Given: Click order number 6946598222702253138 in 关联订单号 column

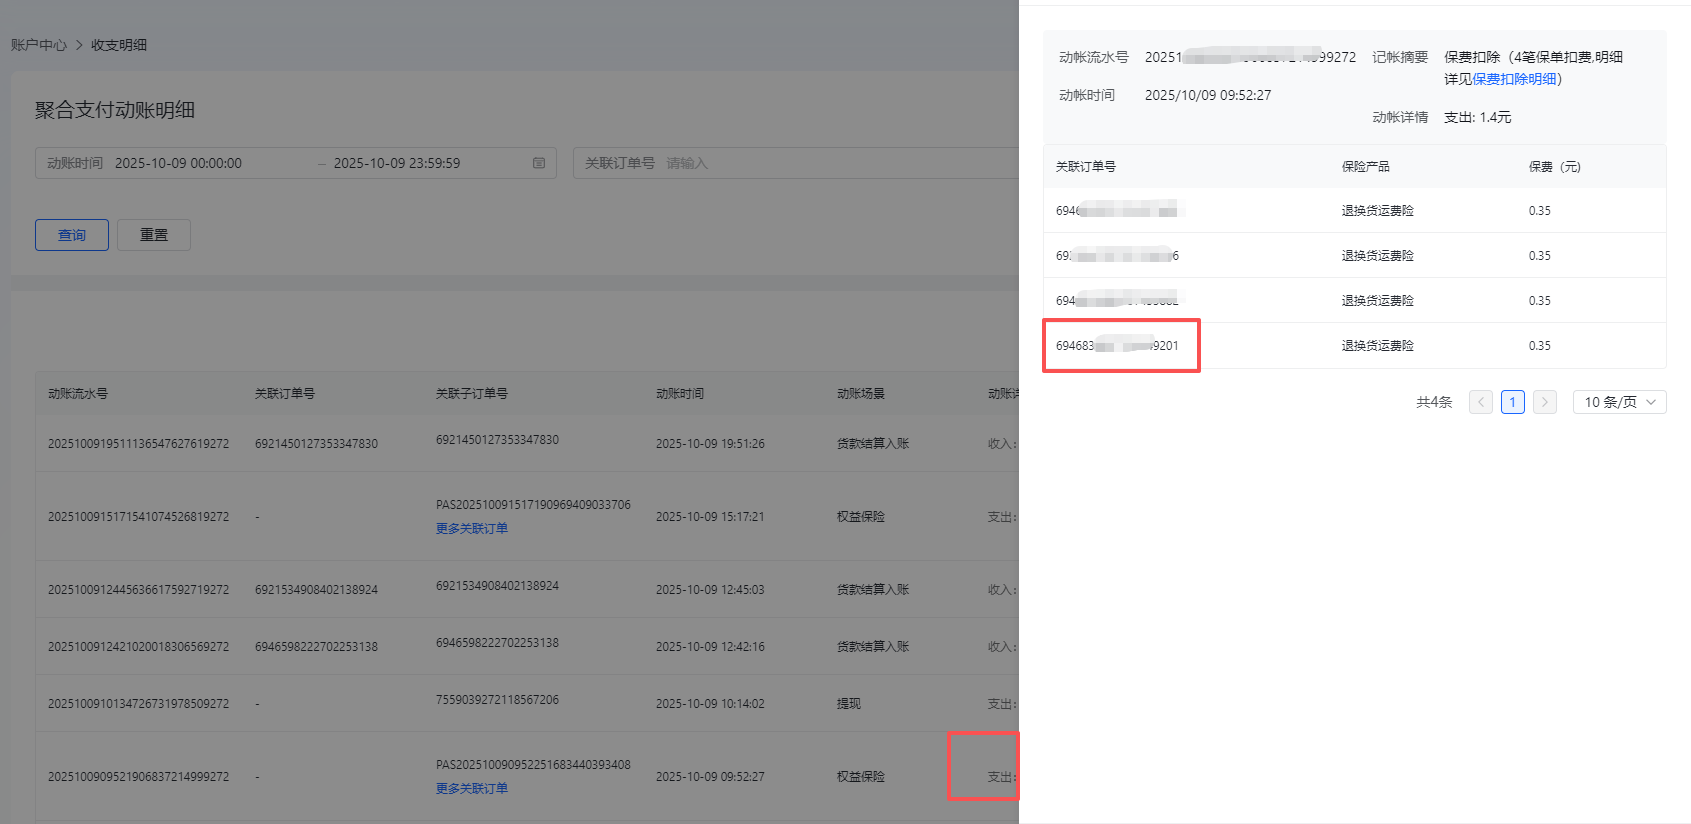Looking at the screenshot, I should point(316,646).
